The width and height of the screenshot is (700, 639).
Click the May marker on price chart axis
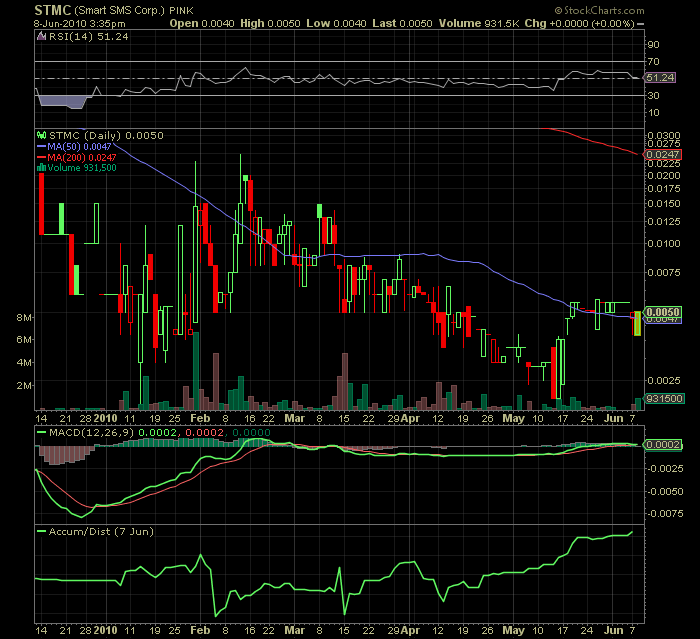tap(513, 416)
